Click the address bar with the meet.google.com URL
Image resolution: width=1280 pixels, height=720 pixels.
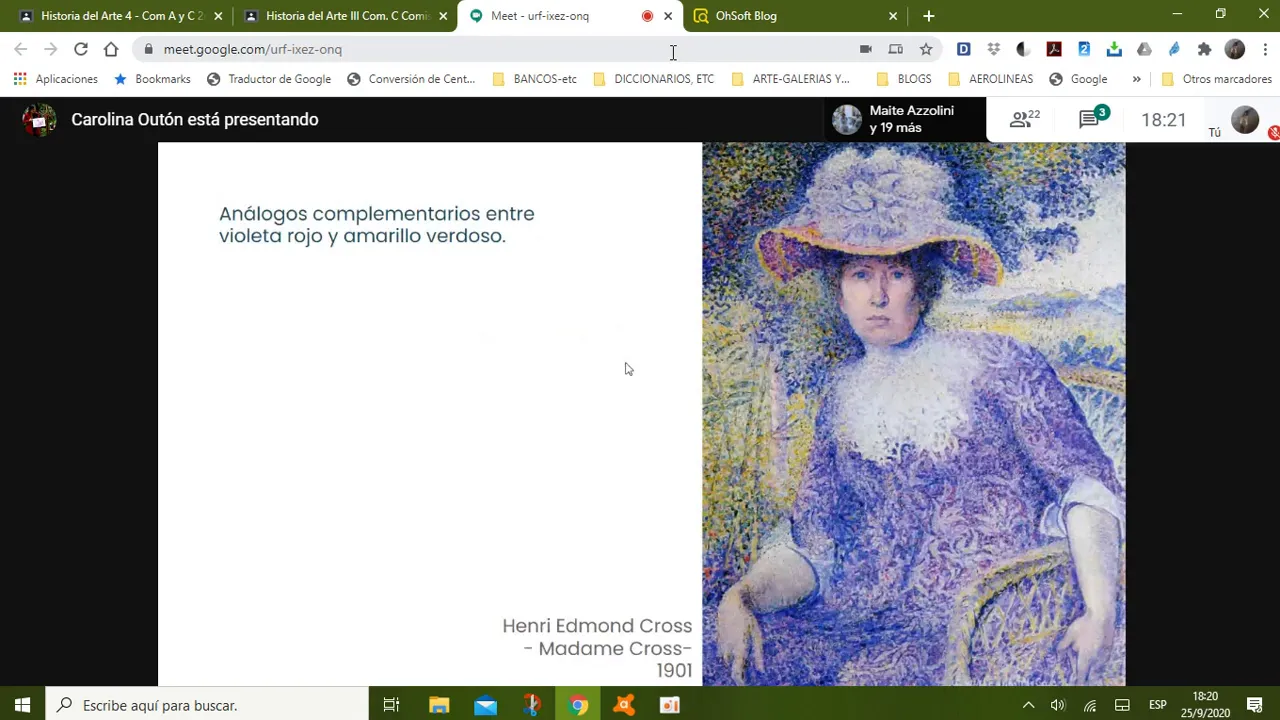pyautogui.click(x=500, y=49)
